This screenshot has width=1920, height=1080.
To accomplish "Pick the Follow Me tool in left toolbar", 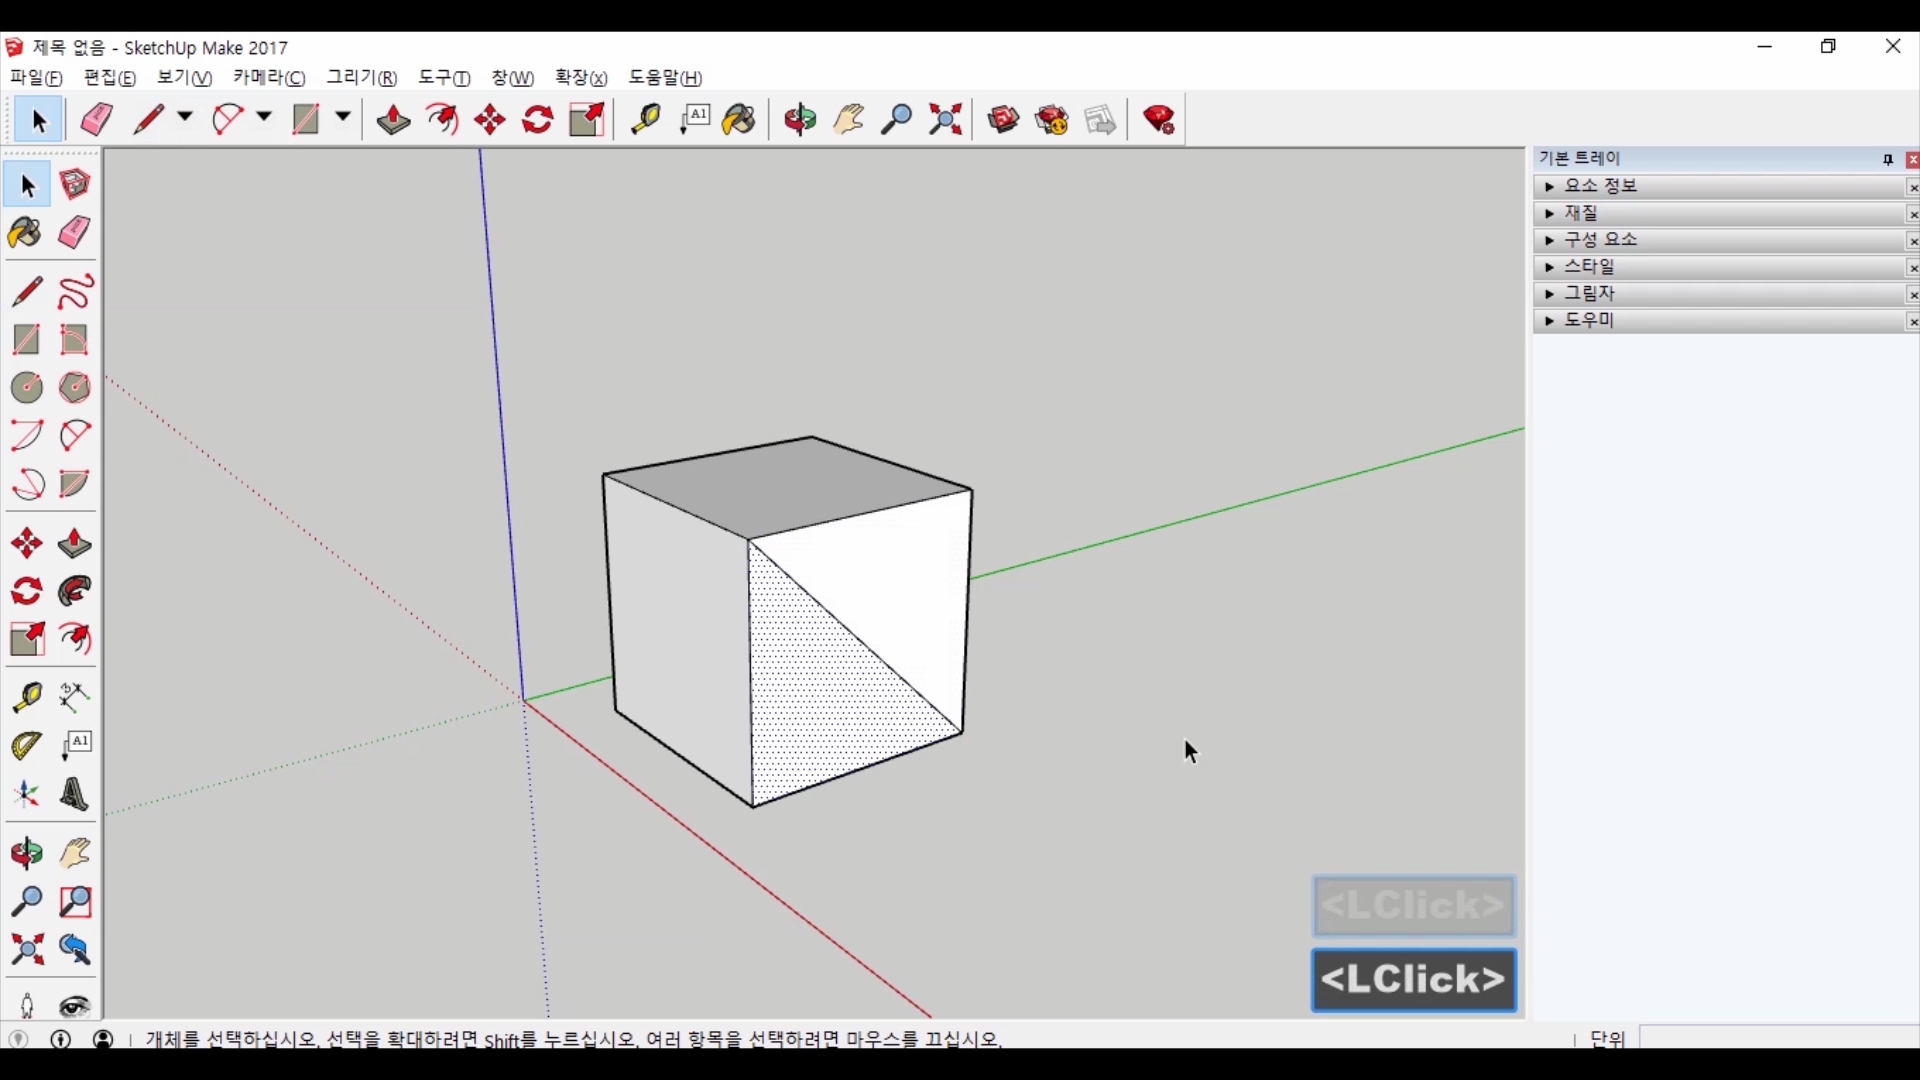I will point(75,592).
